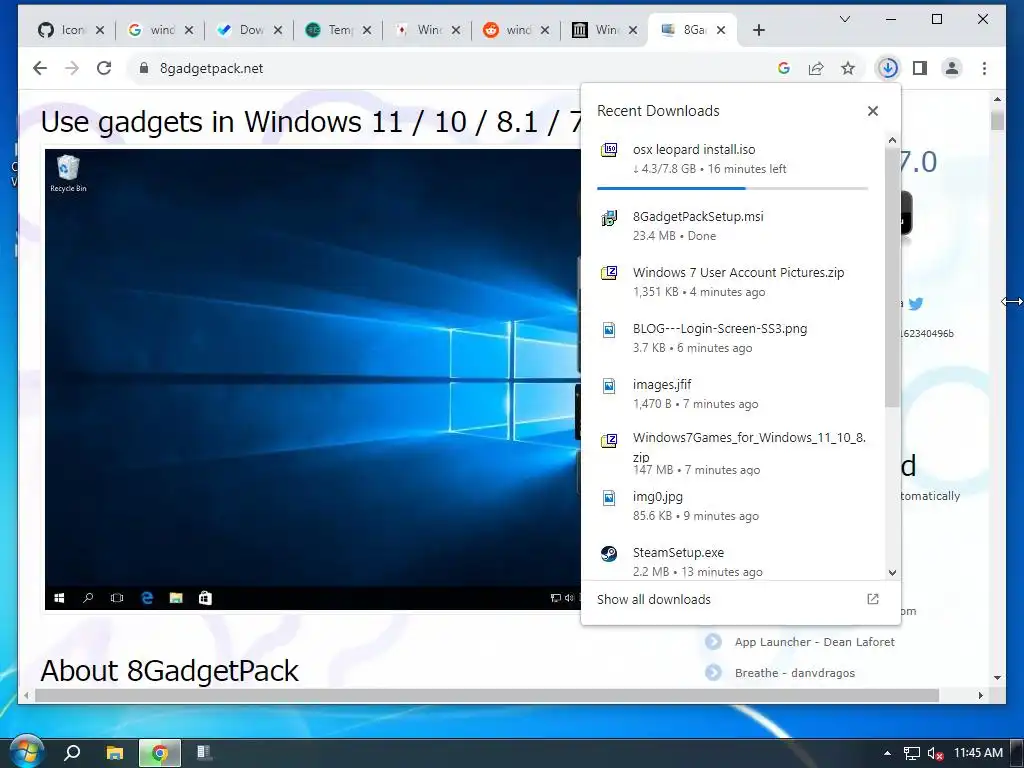Viewport: 1024px width, 768px height.
Task: Click the muted volume tray icon
Action: [935, 754]
